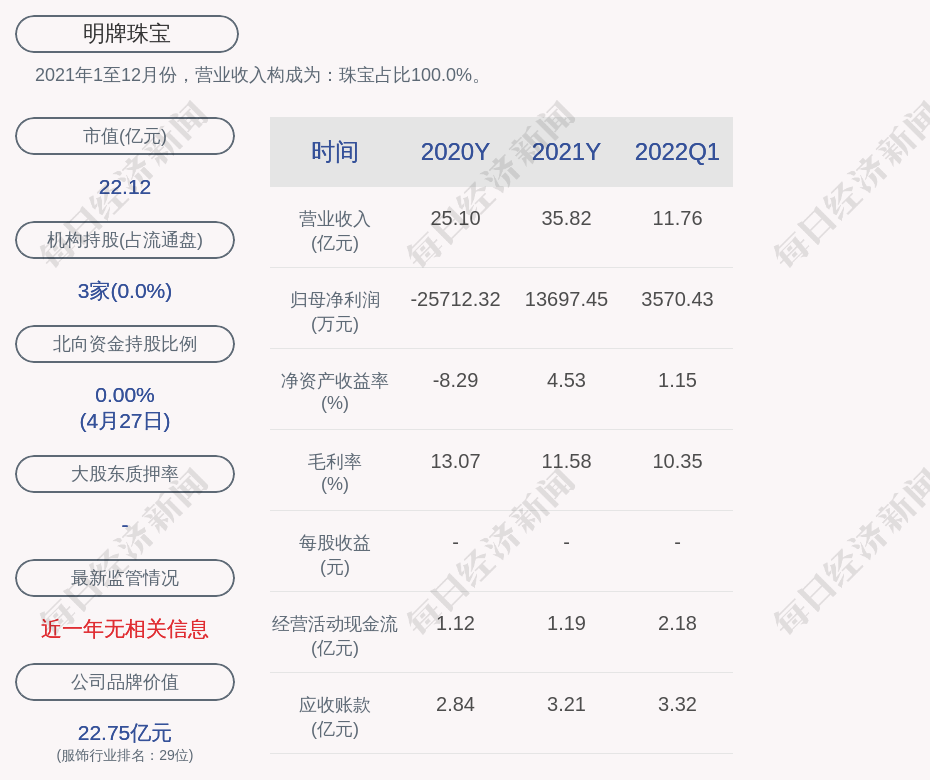Click the 营业收入(亿元) row label
The width and height of the screenshot is (930, 780).
point(335,231)
